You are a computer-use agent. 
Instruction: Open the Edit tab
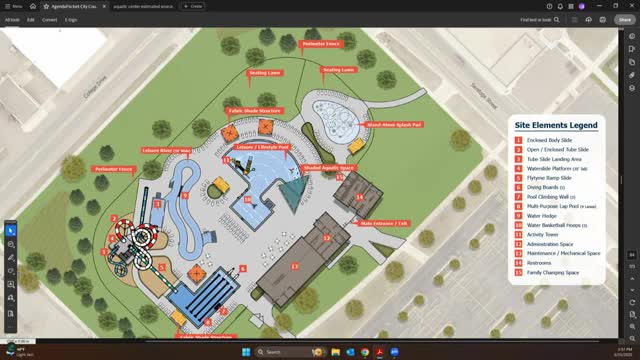click(31, 20)
